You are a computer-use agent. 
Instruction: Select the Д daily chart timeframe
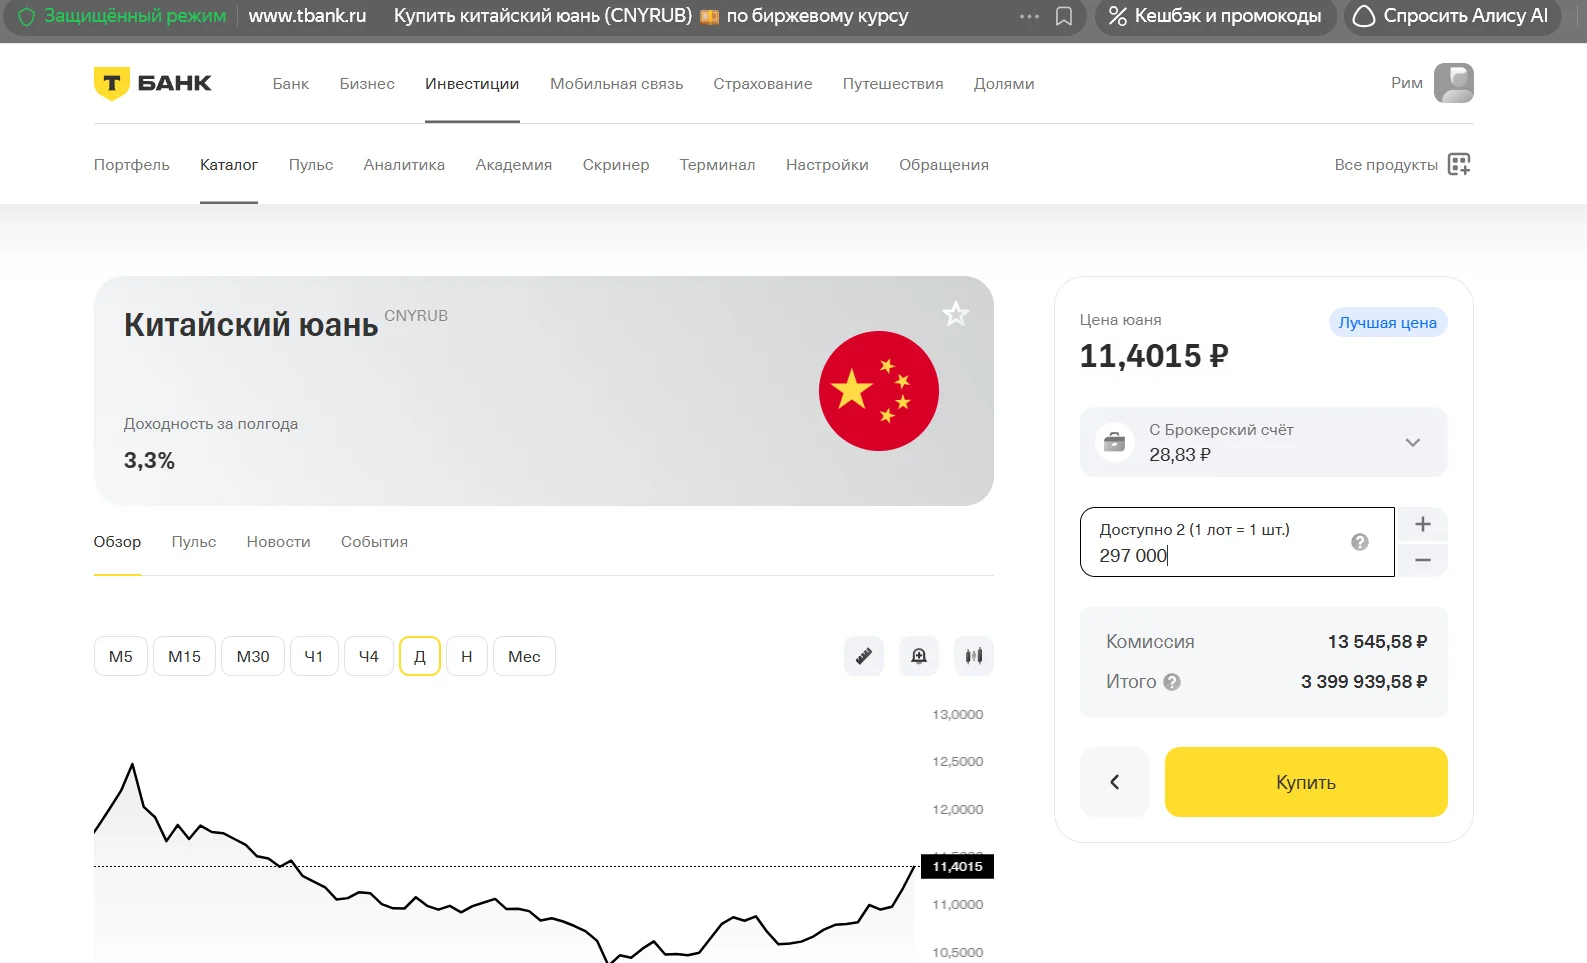click(x=420, y=656)
